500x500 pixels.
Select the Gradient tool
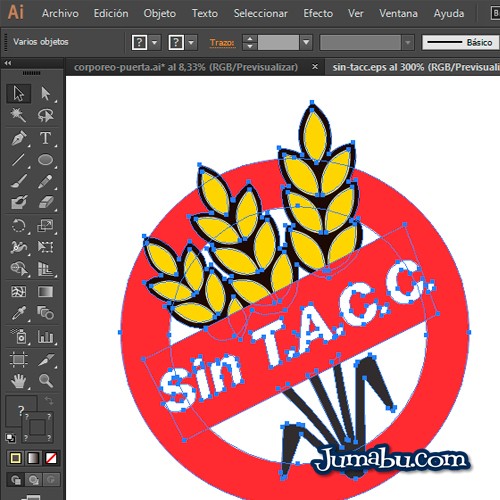[x=45, y=292]
